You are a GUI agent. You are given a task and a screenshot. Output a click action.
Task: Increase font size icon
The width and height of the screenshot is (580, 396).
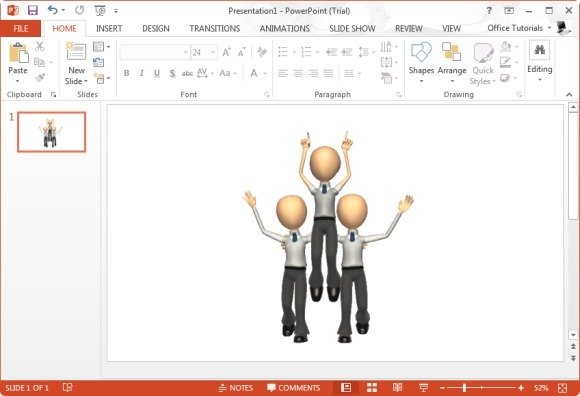coord(226,53)
